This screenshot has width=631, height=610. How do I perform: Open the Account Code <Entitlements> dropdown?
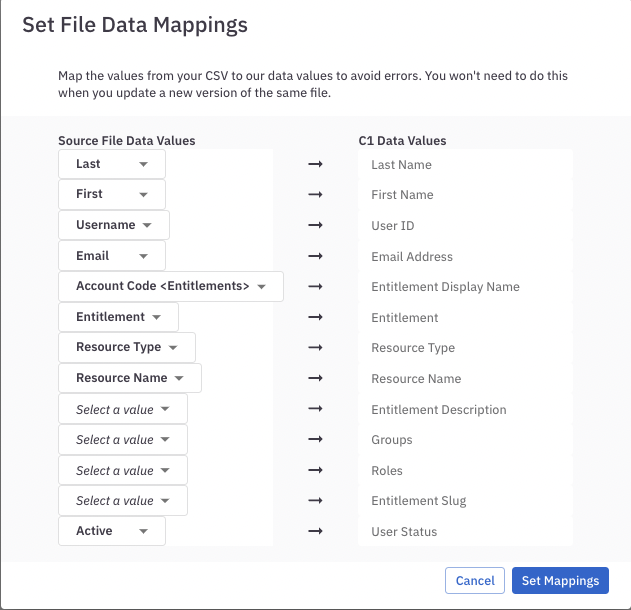(171, 286)
